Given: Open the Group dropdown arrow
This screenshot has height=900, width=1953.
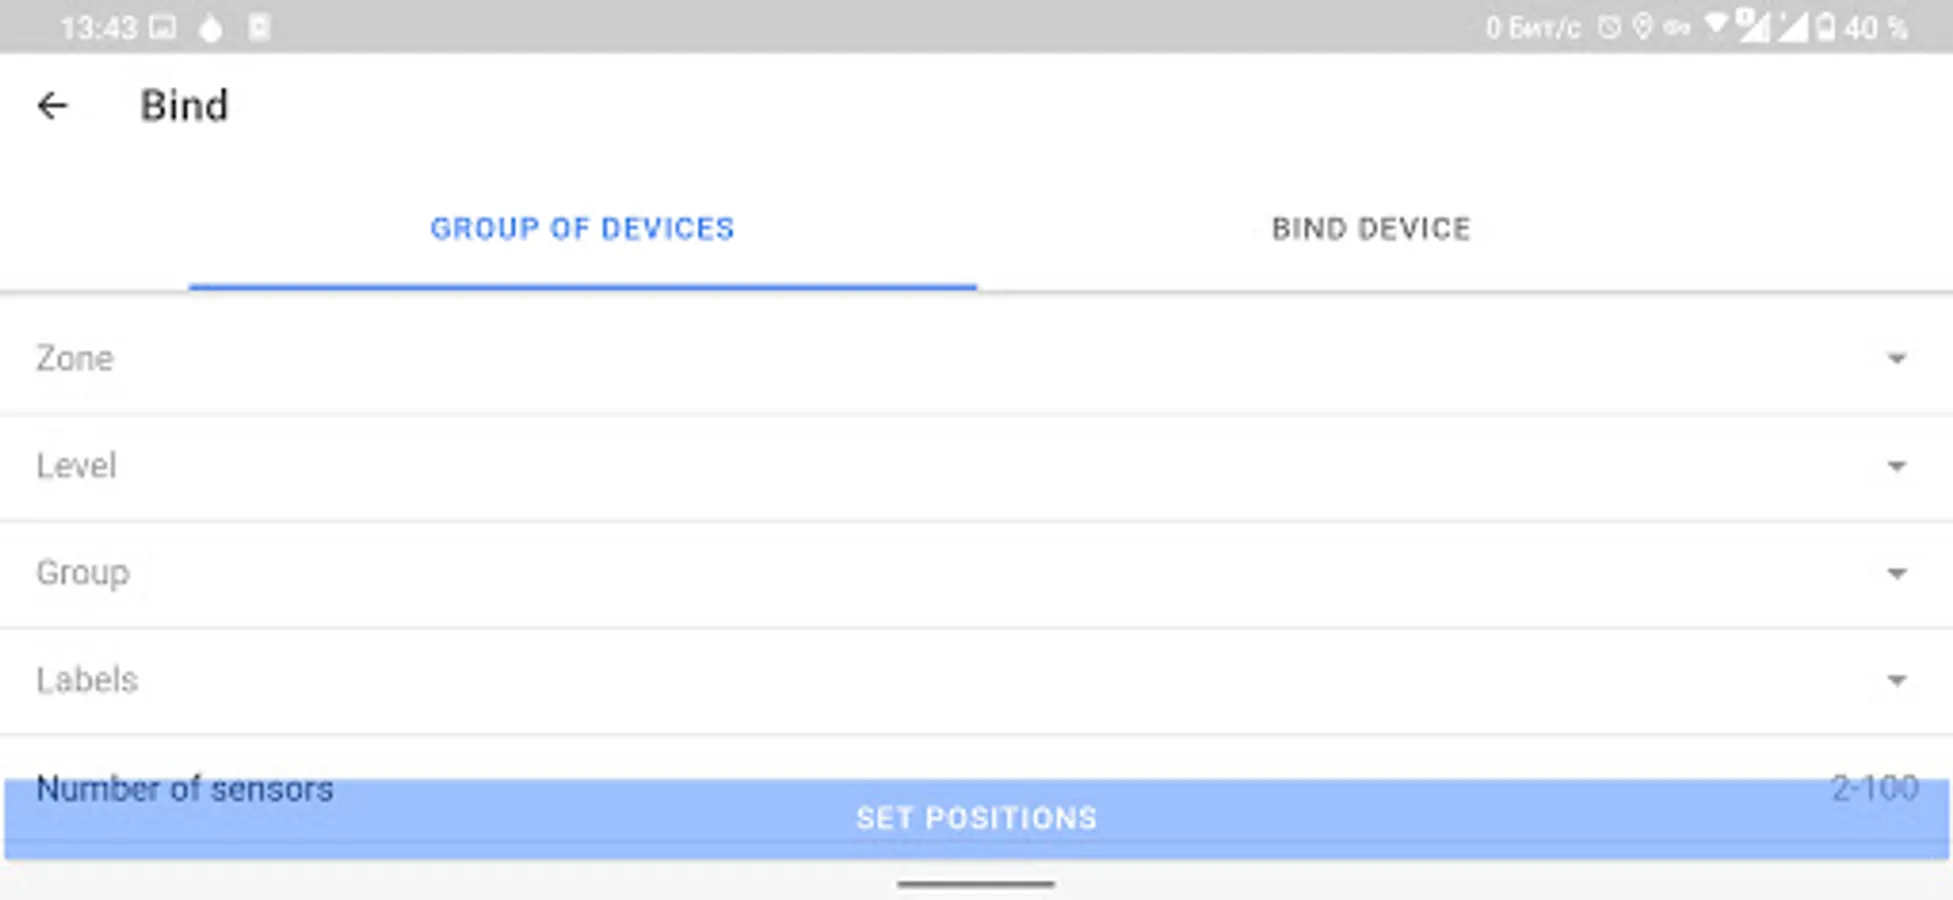Looking at the screenshot, I should (1896, 573).
